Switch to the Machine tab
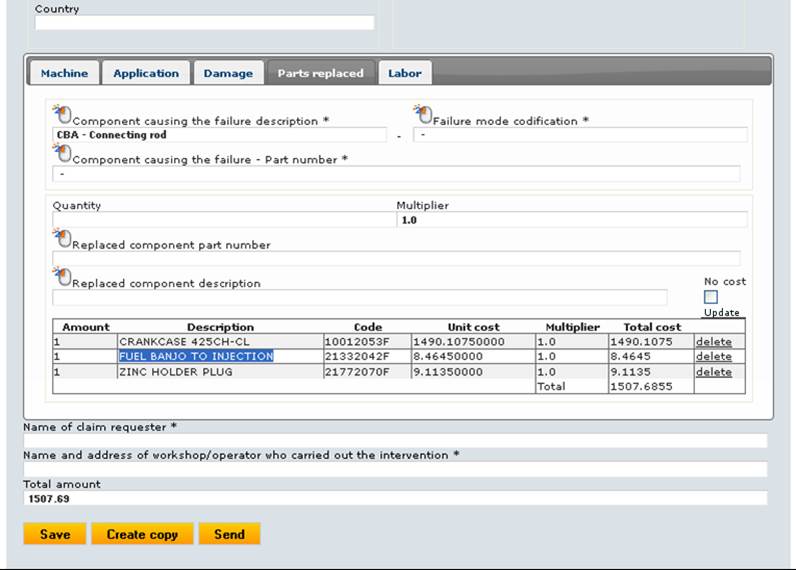Image resolution: width=796 pixels, height=570 pixels. [x=64, y=73]
